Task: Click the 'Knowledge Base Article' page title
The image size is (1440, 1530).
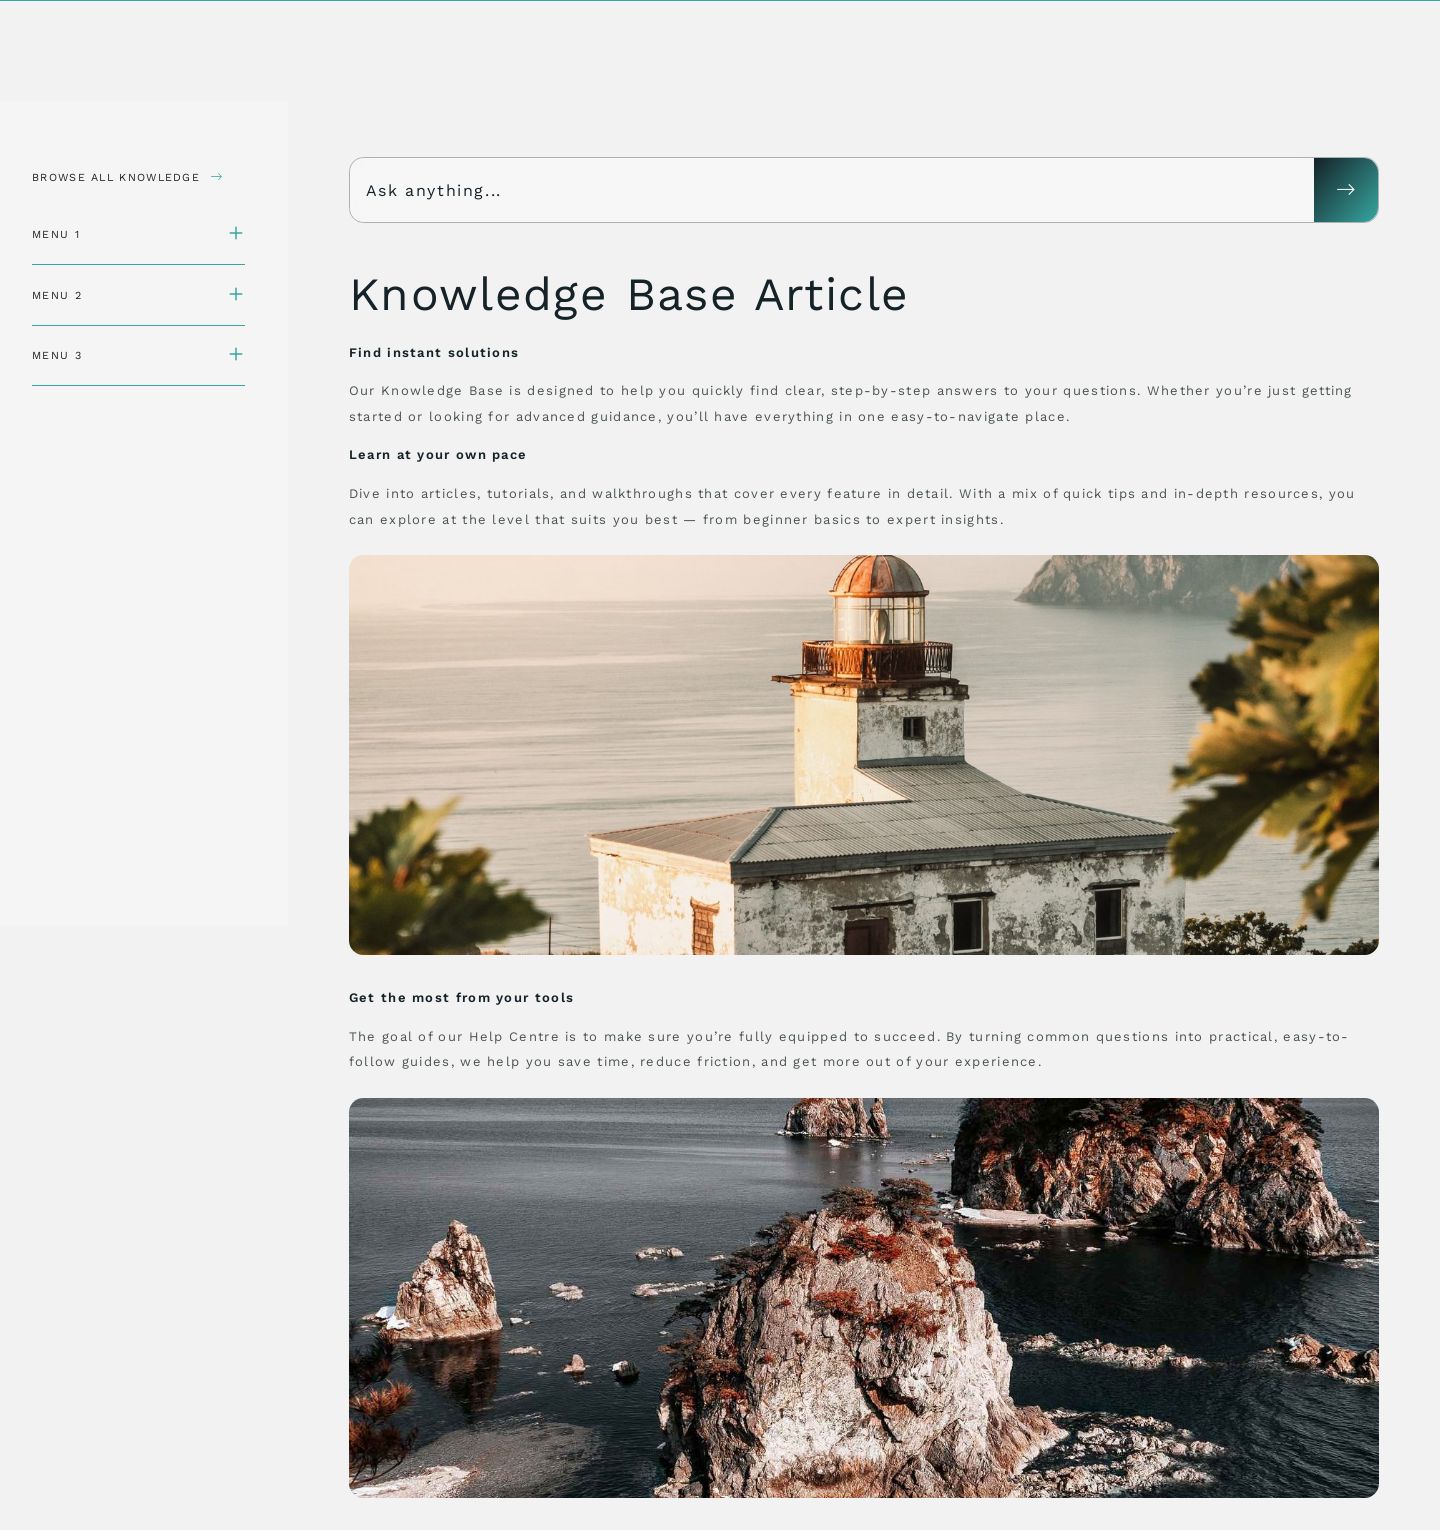Action: 627,295
